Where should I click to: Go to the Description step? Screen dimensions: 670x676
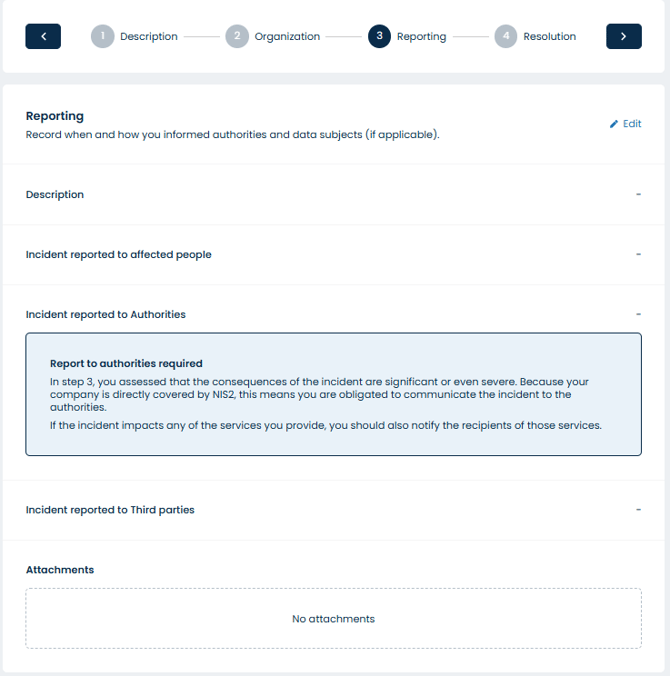pos(149,36)
